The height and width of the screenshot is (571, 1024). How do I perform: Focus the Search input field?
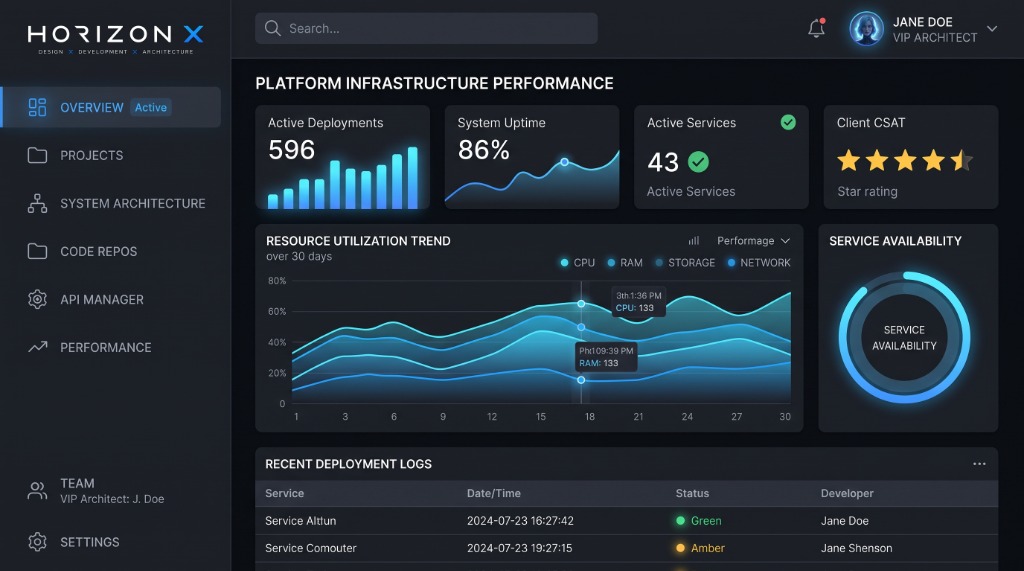[x=426, y=29]
